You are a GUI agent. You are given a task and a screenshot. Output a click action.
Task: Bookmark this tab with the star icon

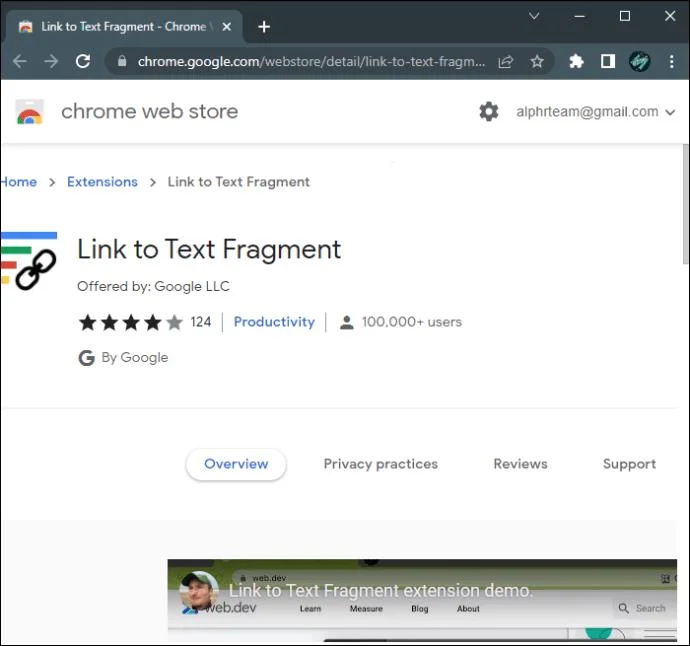536,61
